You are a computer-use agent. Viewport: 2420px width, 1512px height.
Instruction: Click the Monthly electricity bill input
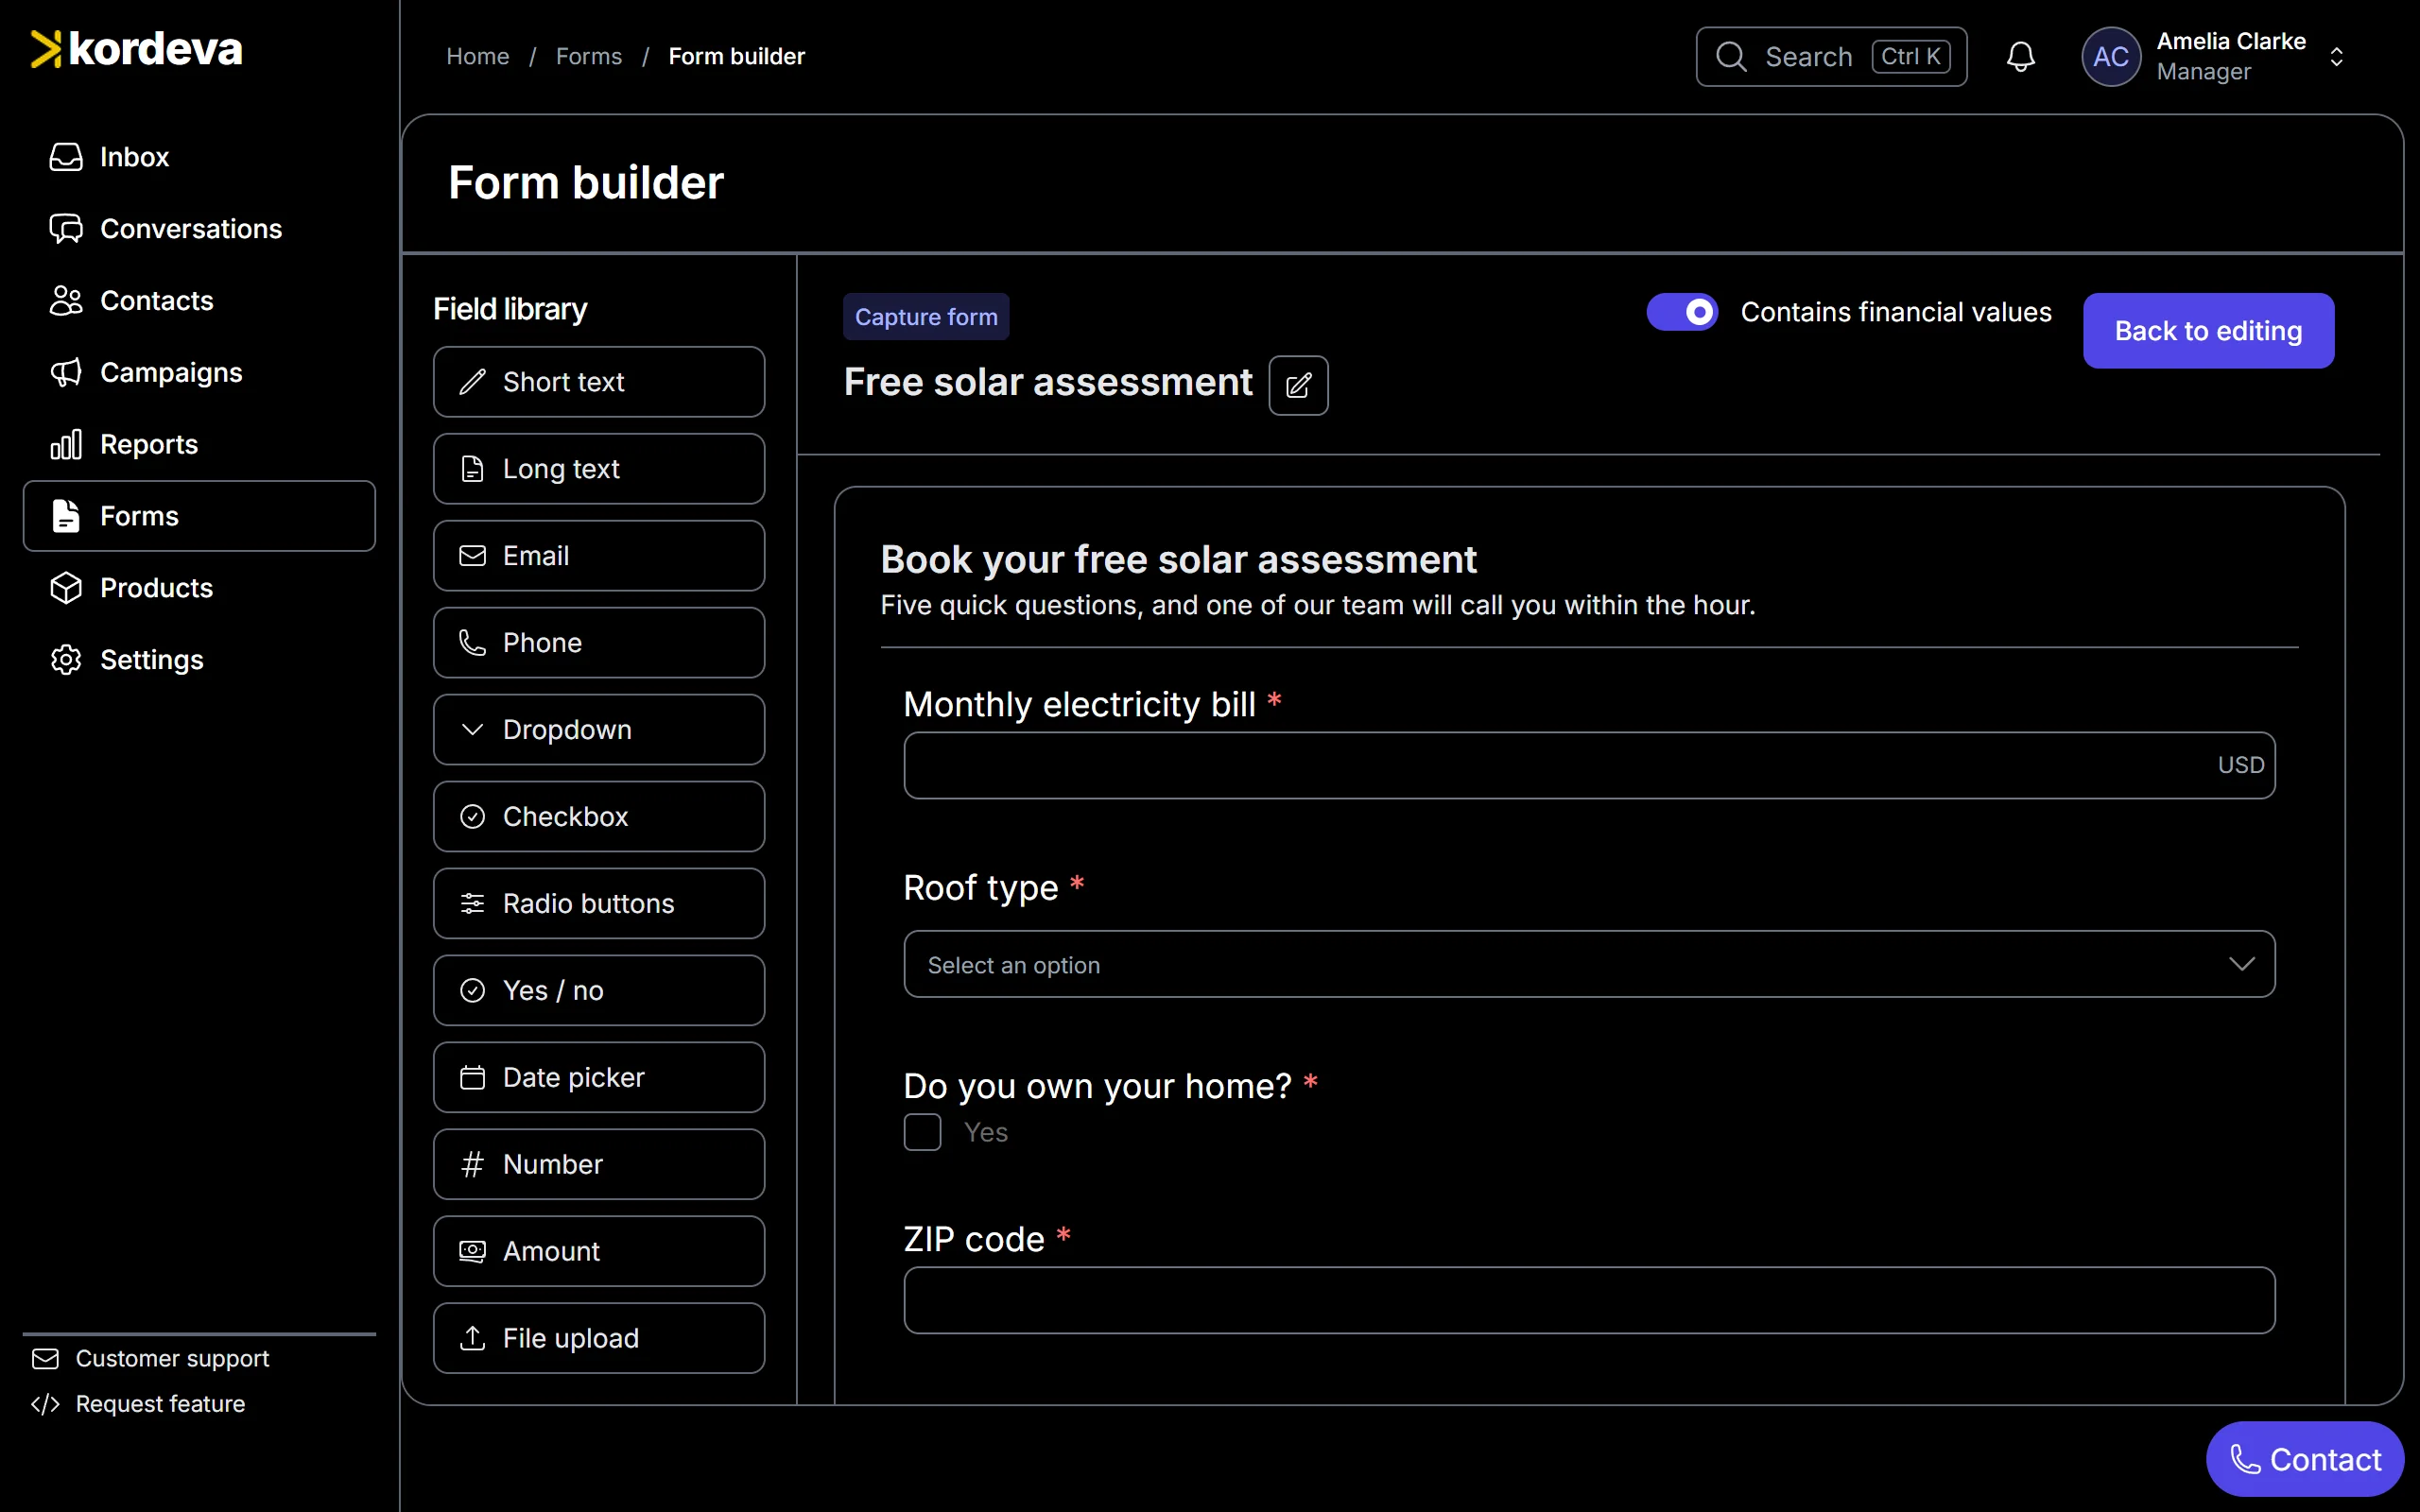click(x=1589, y=765)
